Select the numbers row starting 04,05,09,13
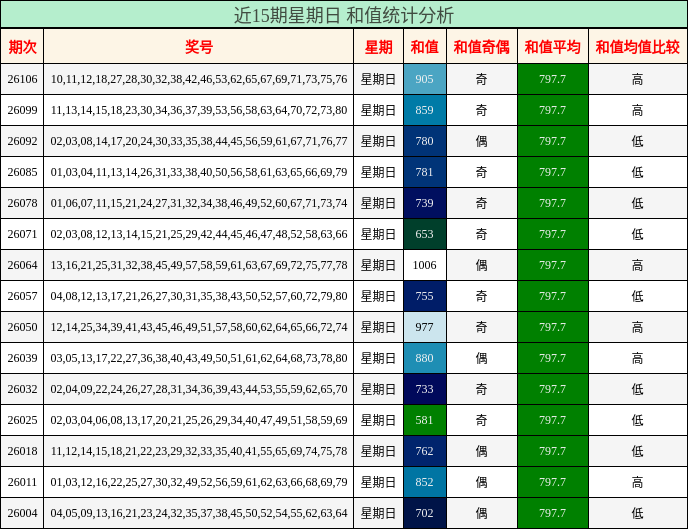The width and height of the screenshot is (688, 529). click(x=199, y=513)
